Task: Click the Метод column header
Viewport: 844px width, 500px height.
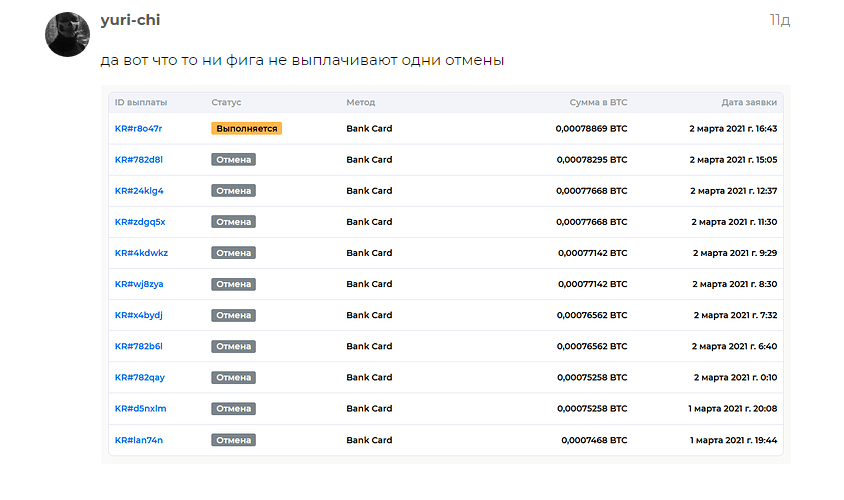Action: point(361,102)
